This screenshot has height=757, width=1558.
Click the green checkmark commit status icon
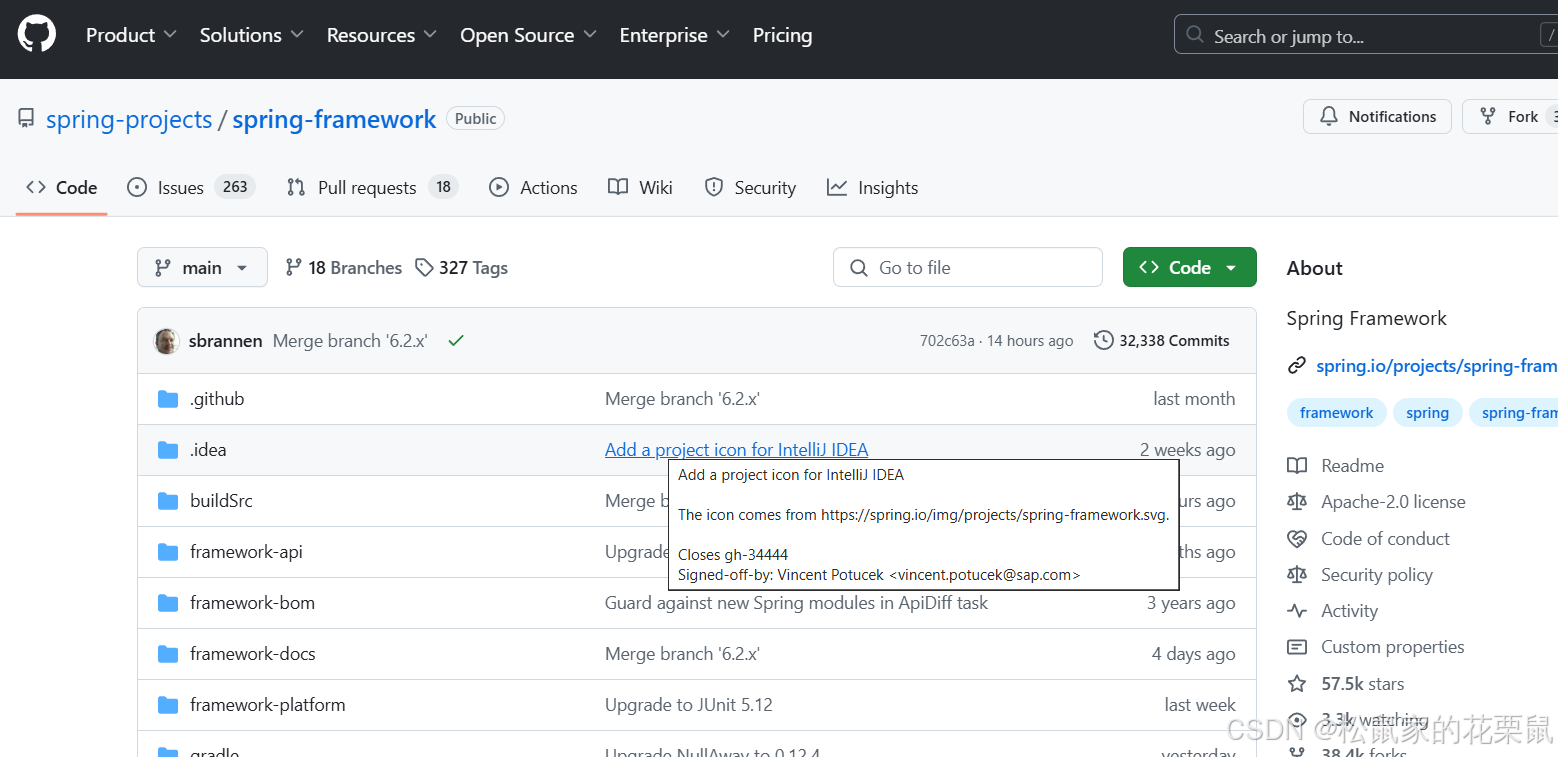pyautogui.click(x=456, y=341)
